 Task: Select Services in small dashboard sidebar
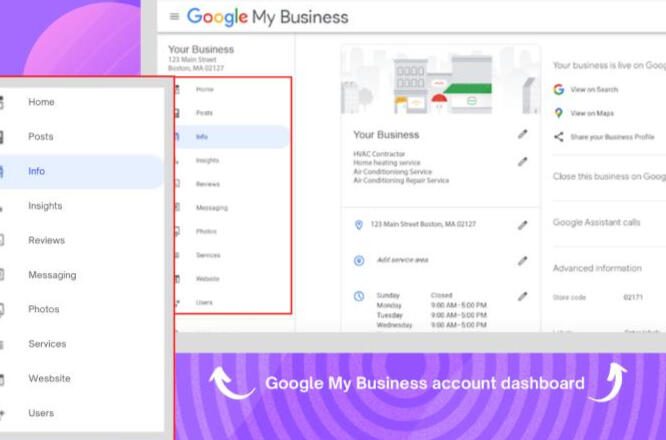pyautogui.click(x=208, y=255)
